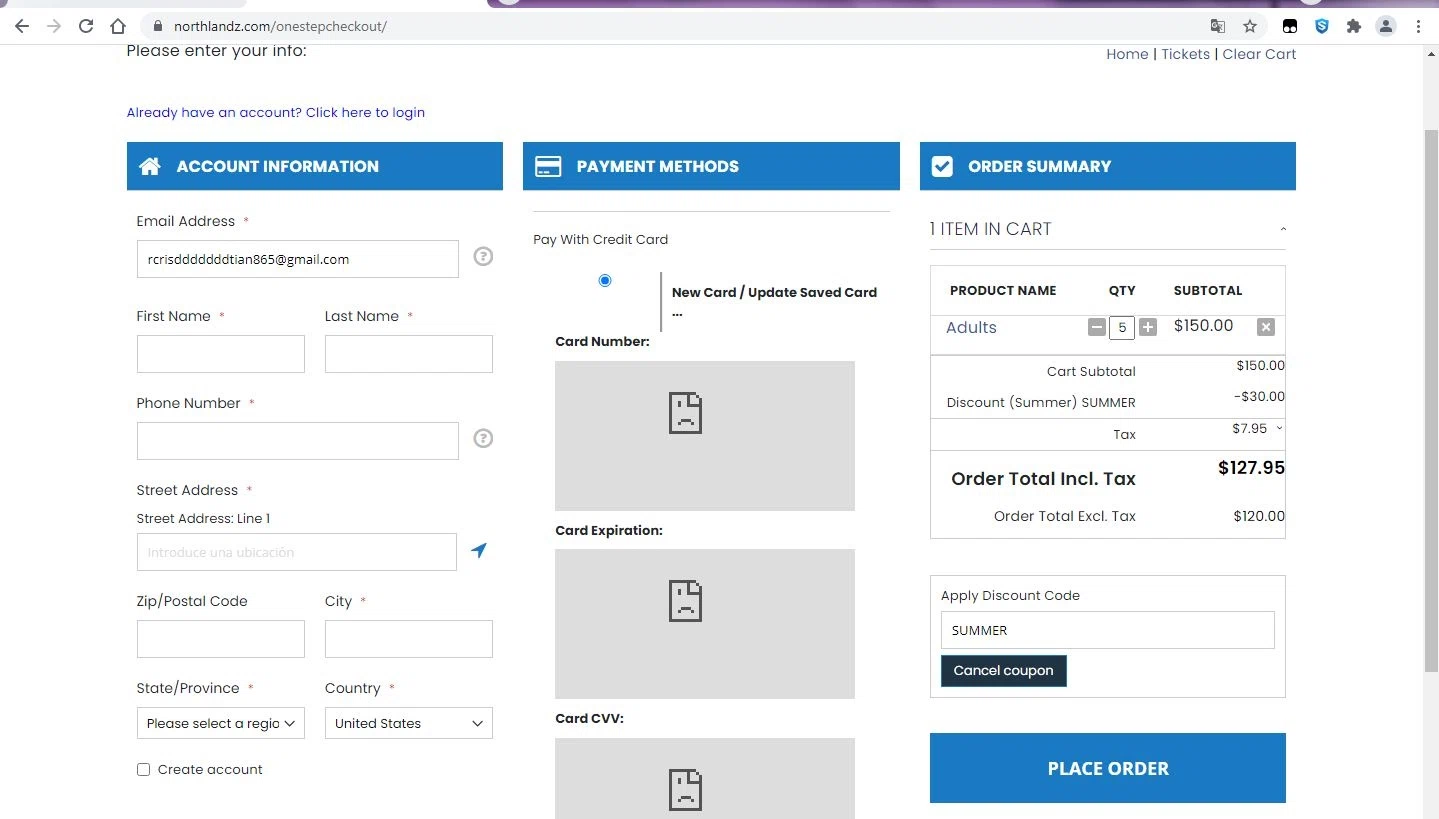Click the Zip/Postal Code field
1439x819 pixels.
click(x=221, y=639)
